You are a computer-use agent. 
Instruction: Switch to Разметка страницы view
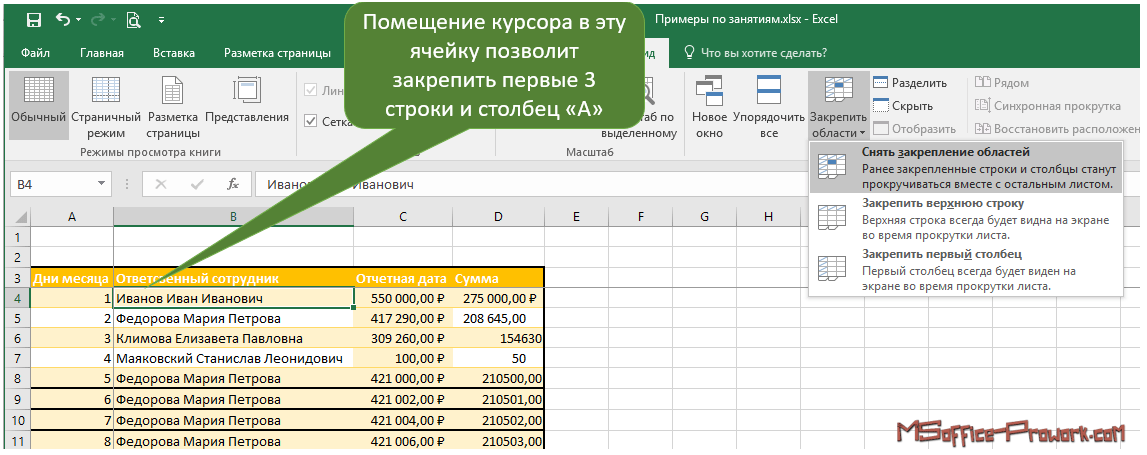(x=173, y=106)
